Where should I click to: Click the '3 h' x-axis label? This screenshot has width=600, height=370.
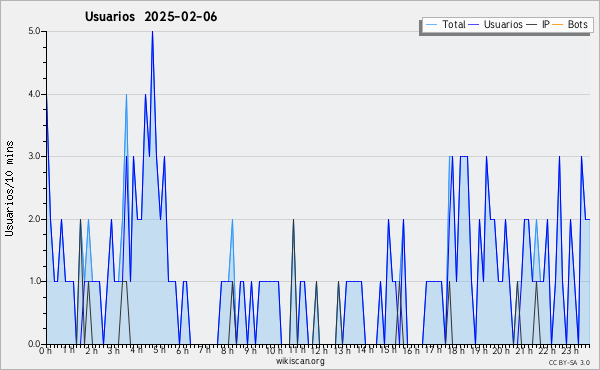114,351
